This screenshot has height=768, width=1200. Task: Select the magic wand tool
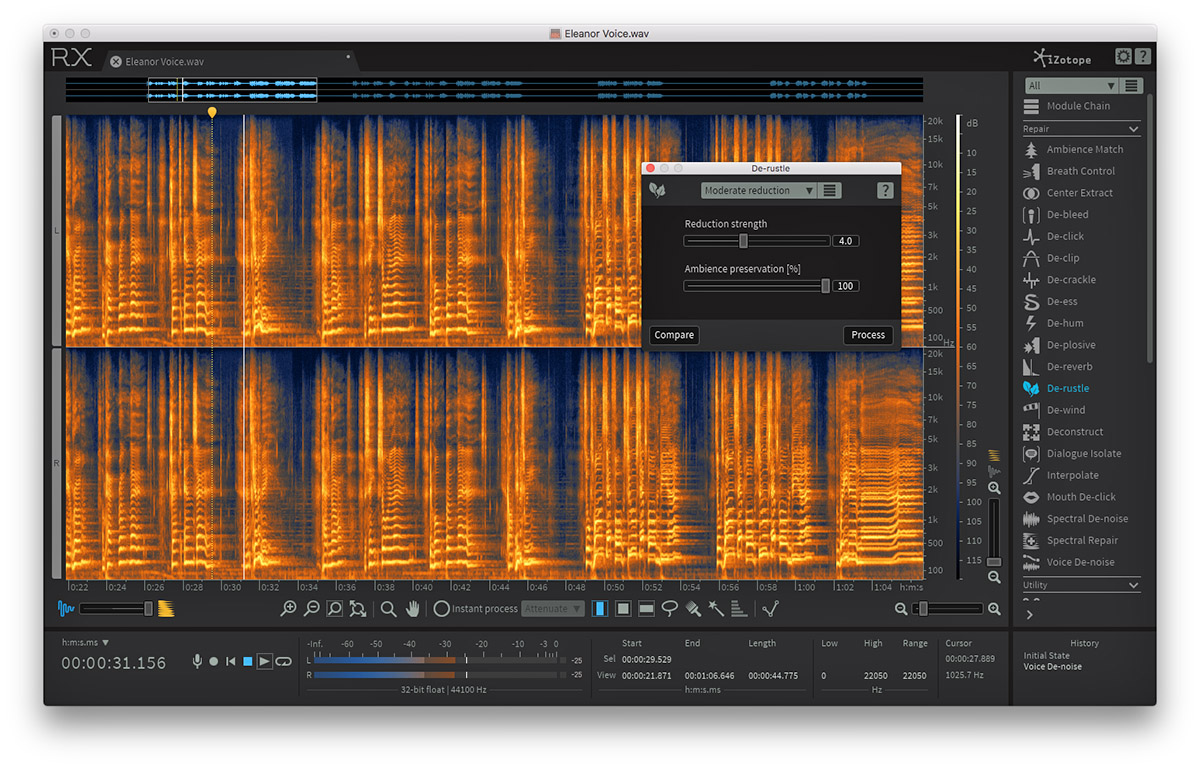[x=716, y=608]
